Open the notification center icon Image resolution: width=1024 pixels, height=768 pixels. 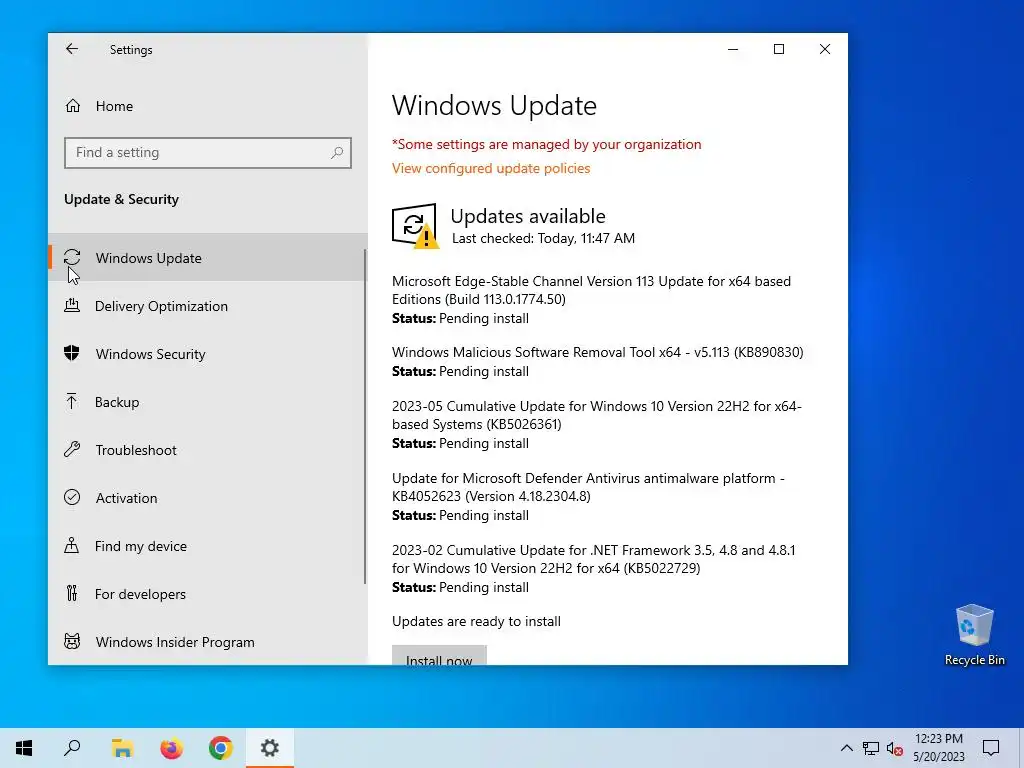tap(991, 748)
